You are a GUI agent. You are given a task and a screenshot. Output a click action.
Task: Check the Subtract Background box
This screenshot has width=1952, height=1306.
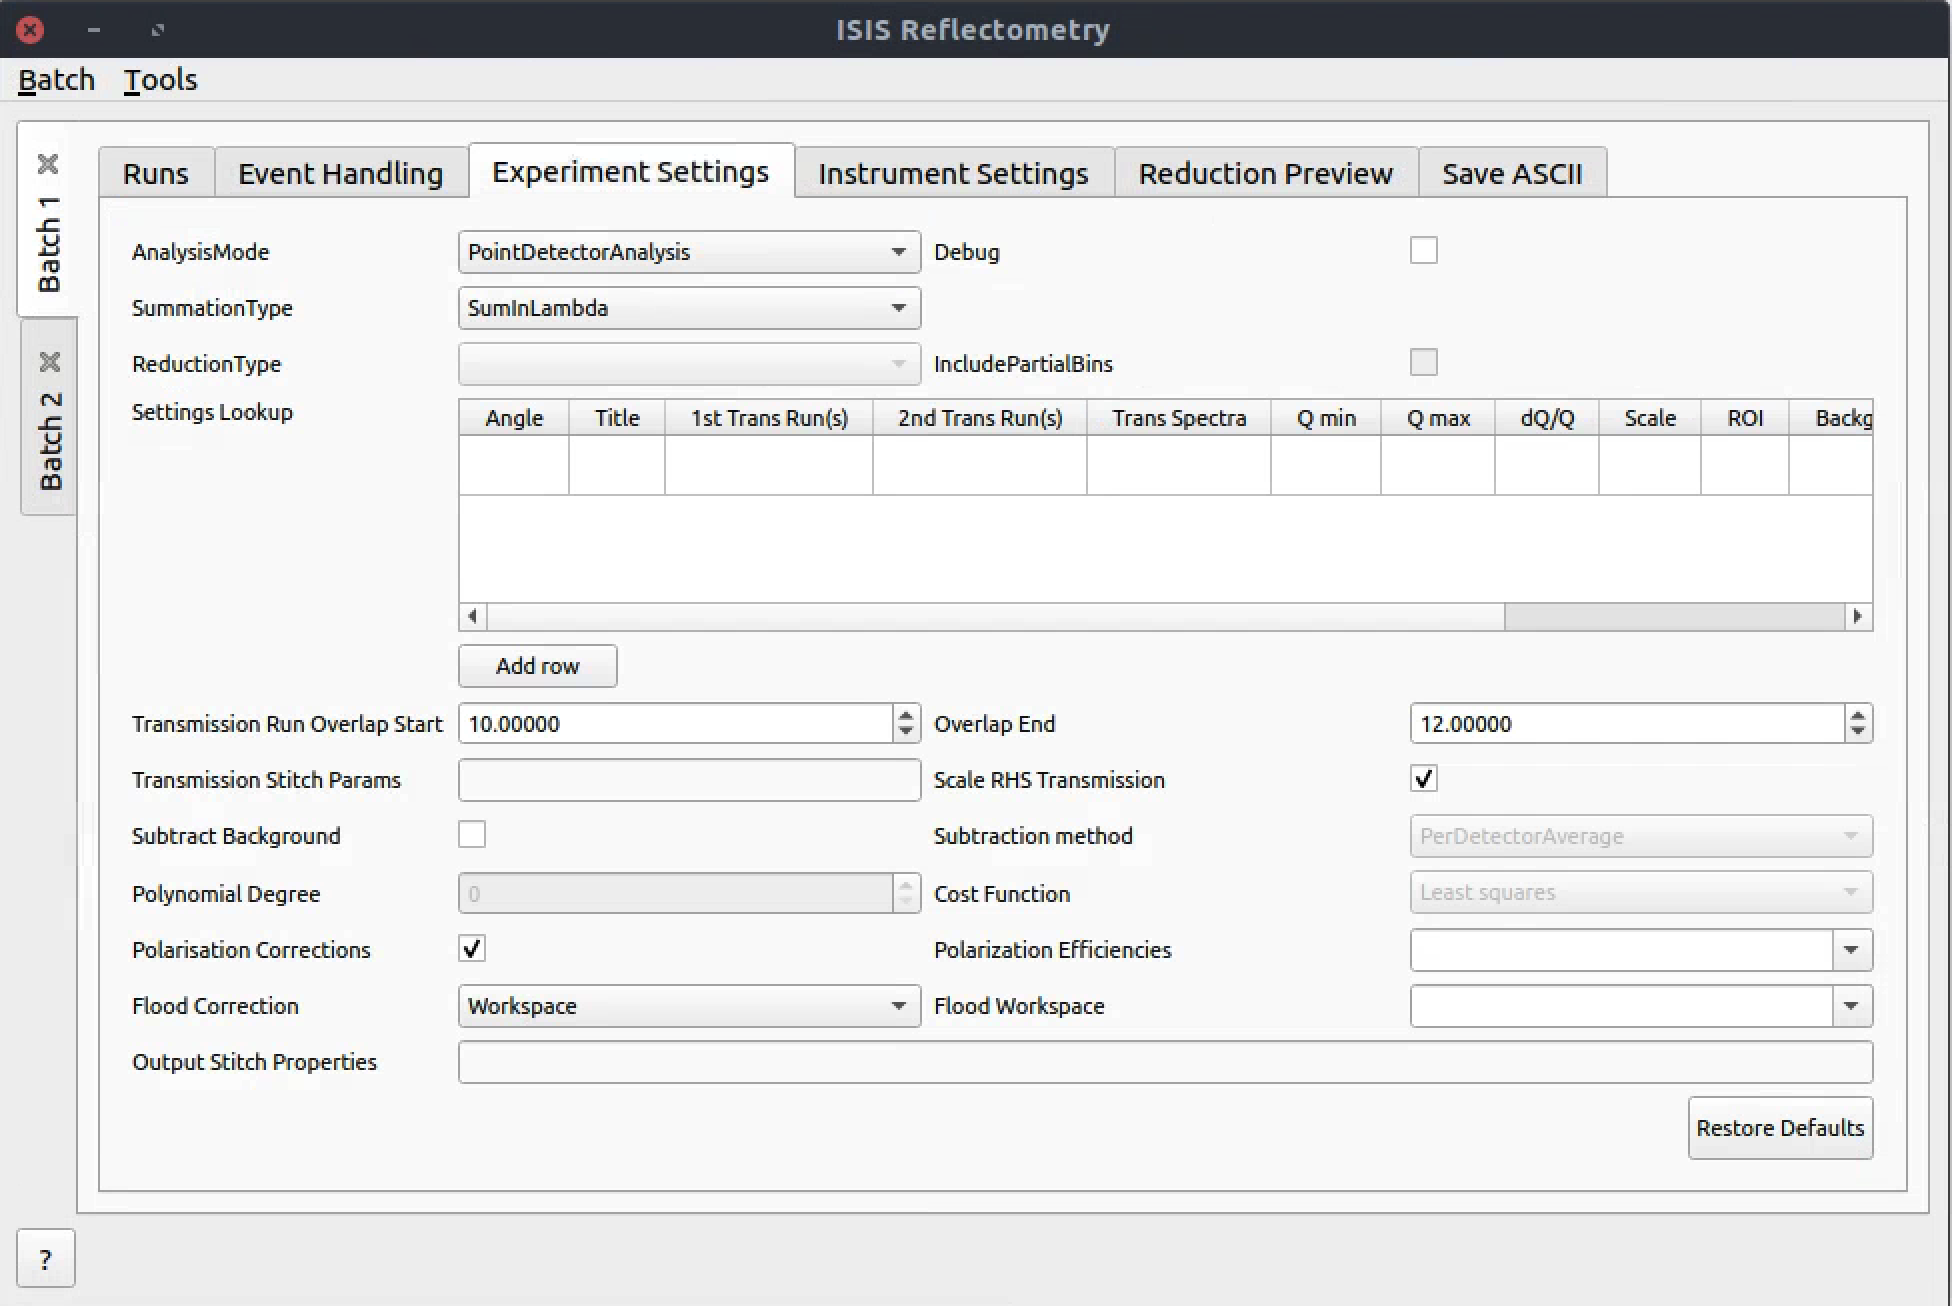(472, 835)
